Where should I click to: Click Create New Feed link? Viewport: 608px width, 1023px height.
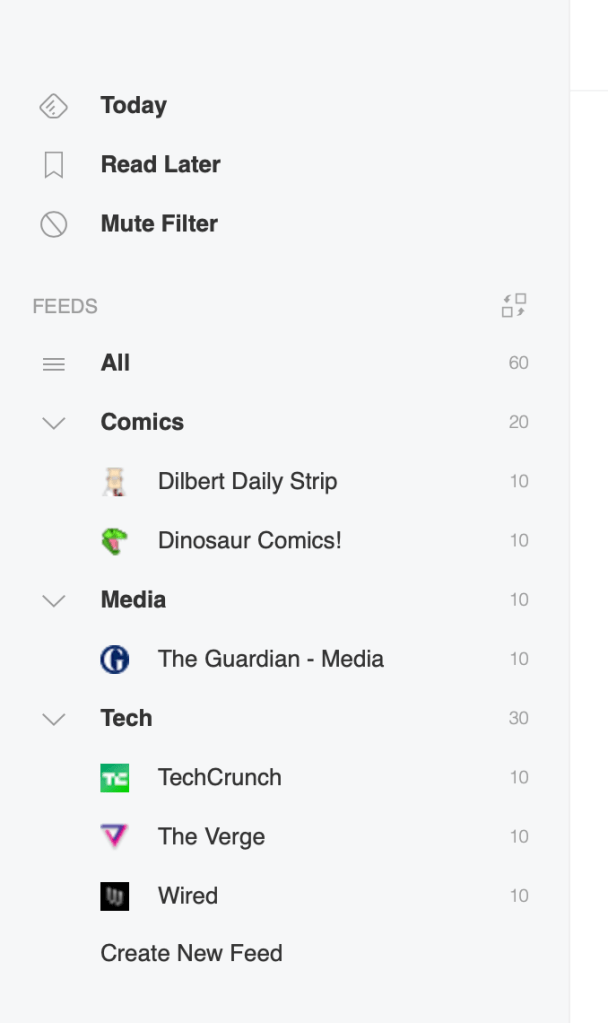coord(191,953)
